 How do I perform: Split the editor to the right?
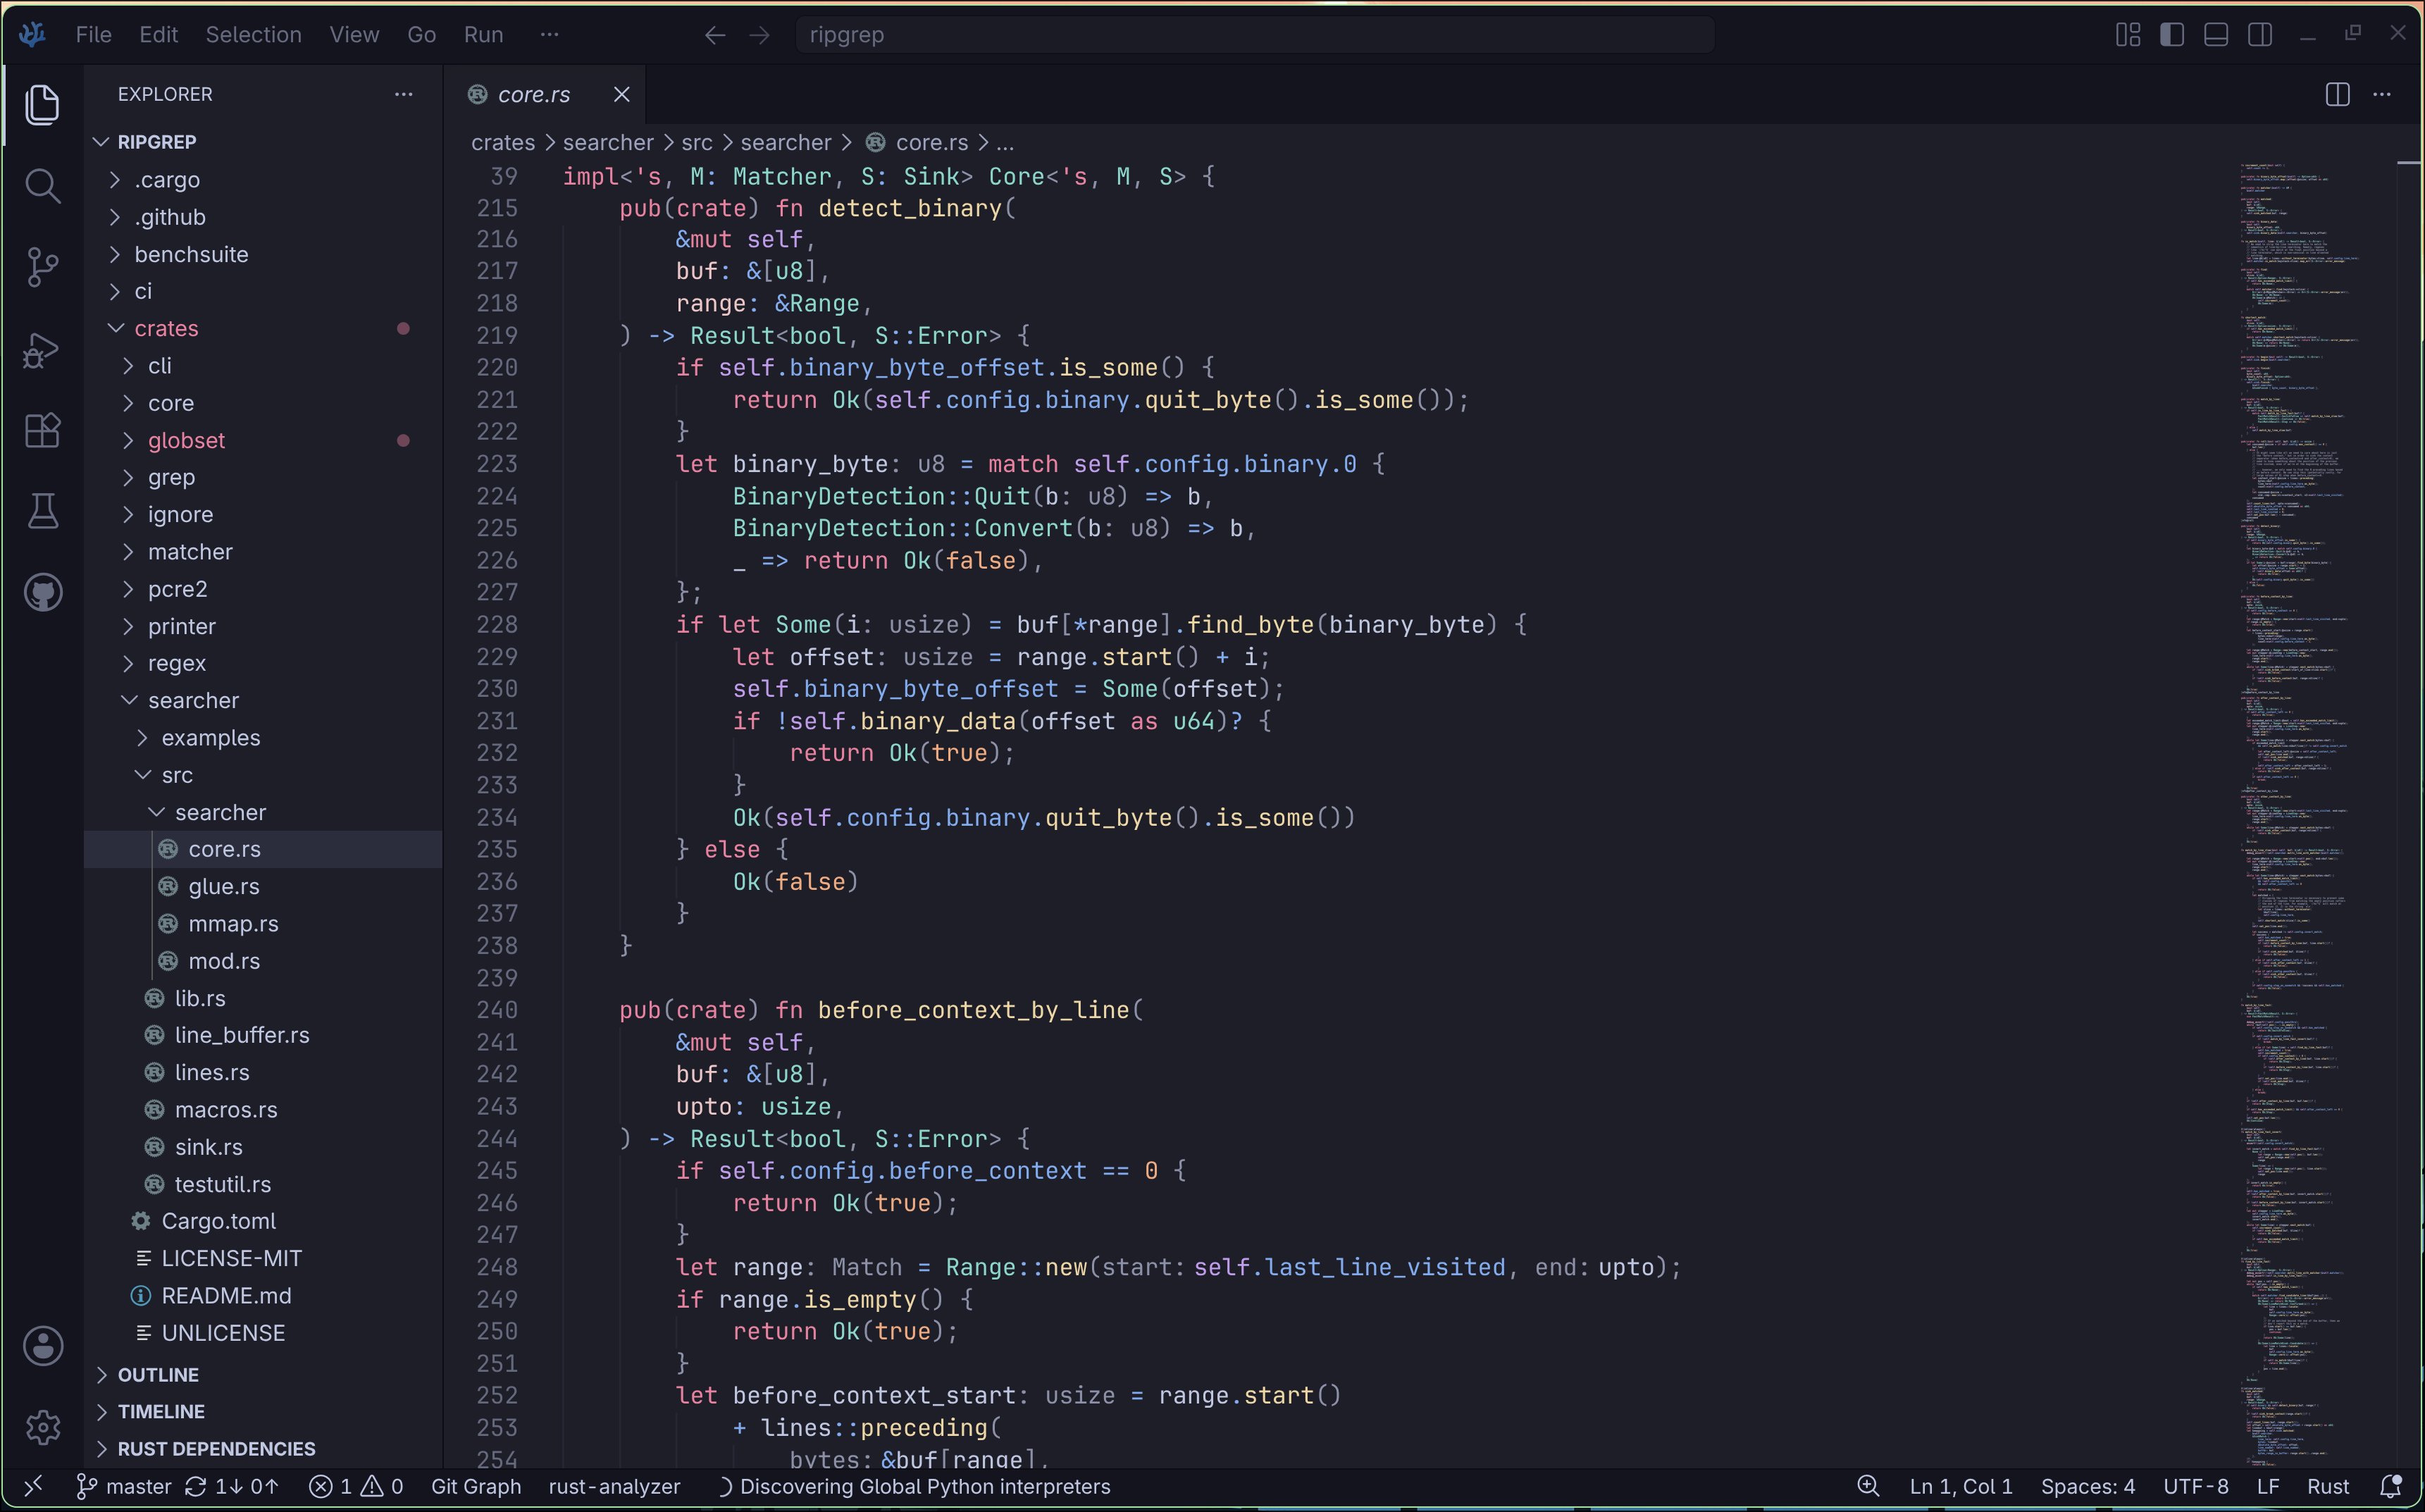click(x=2337, y=94)
